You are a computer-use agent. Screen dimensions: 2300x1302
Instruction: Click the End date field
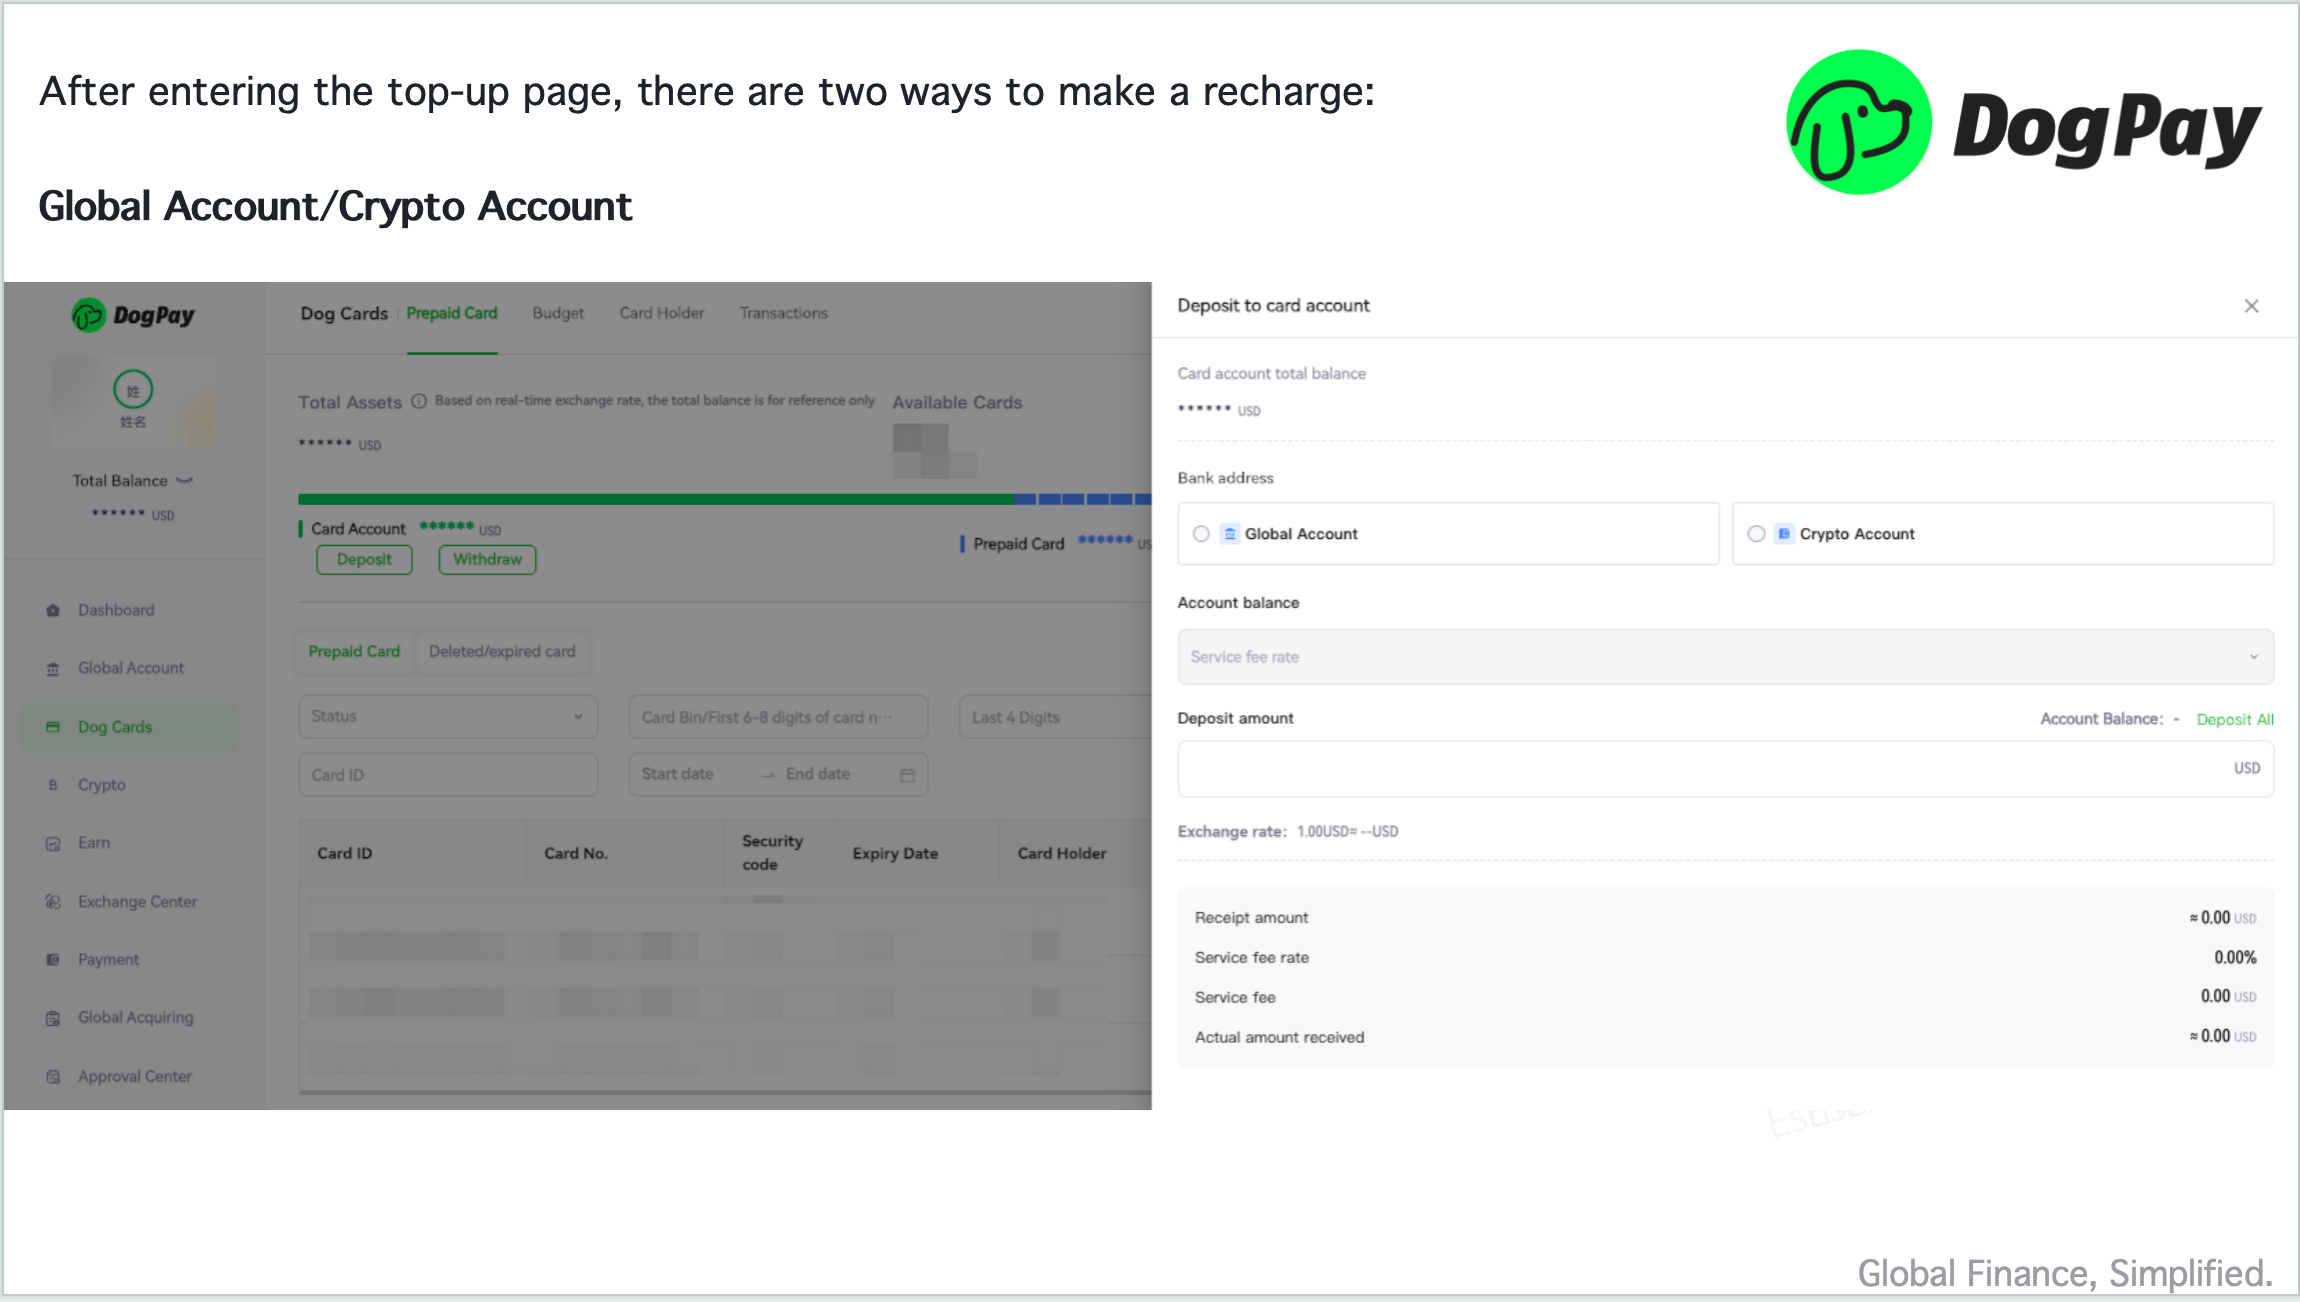(818, 775)
